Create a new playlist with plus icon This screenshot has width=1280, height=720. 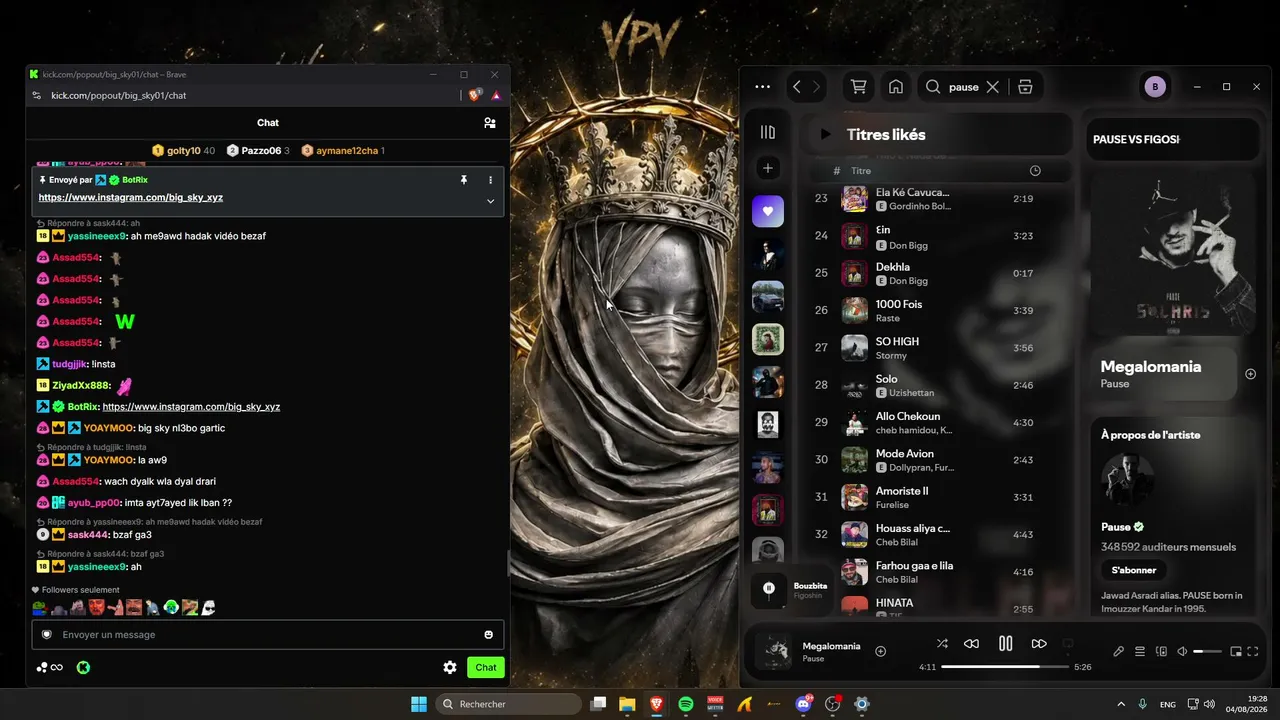click(768, 168)
